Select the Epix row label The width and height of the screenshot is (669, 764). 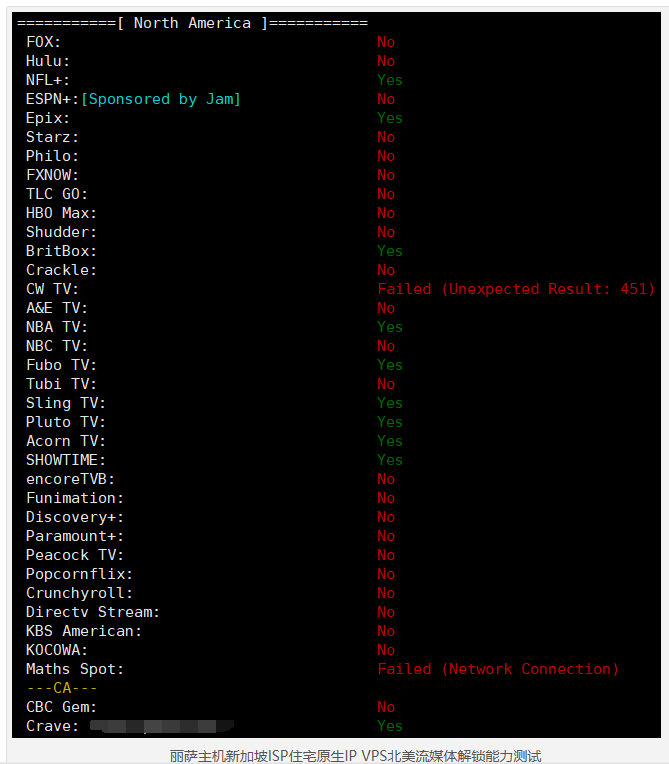tap(48, 118)
